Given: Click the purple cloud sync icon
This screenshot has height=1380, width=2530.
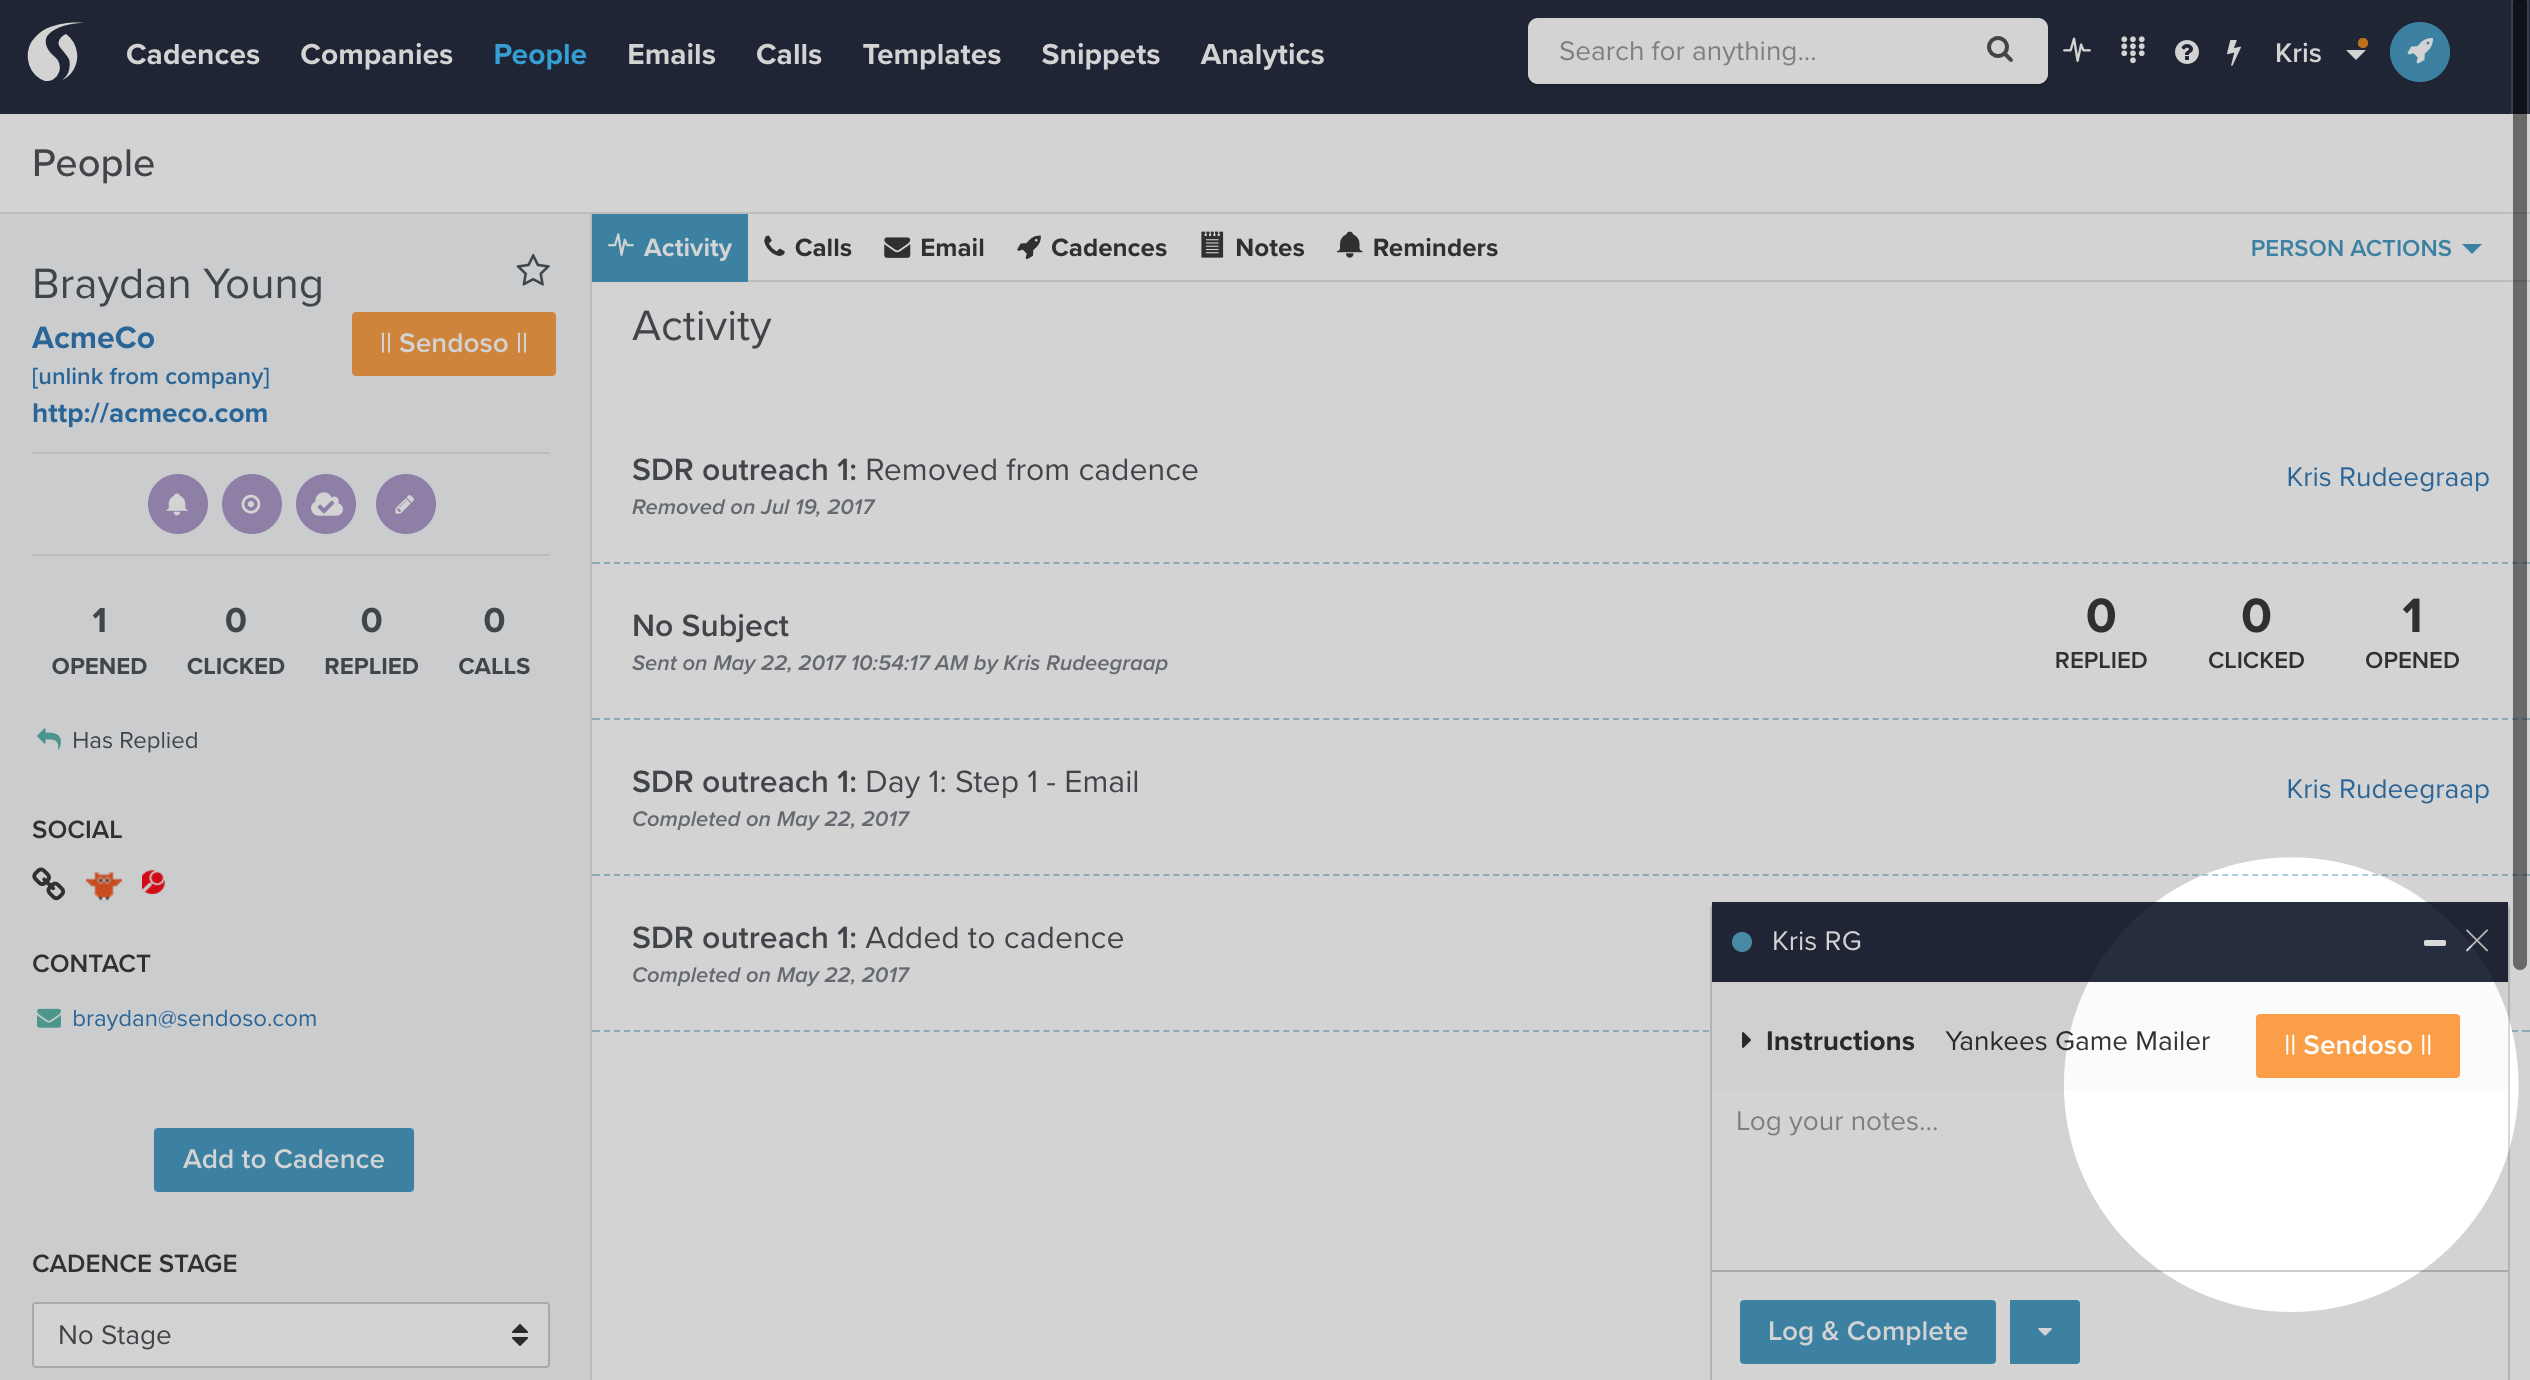Looking at the screenshot, I should coord(326,504).
